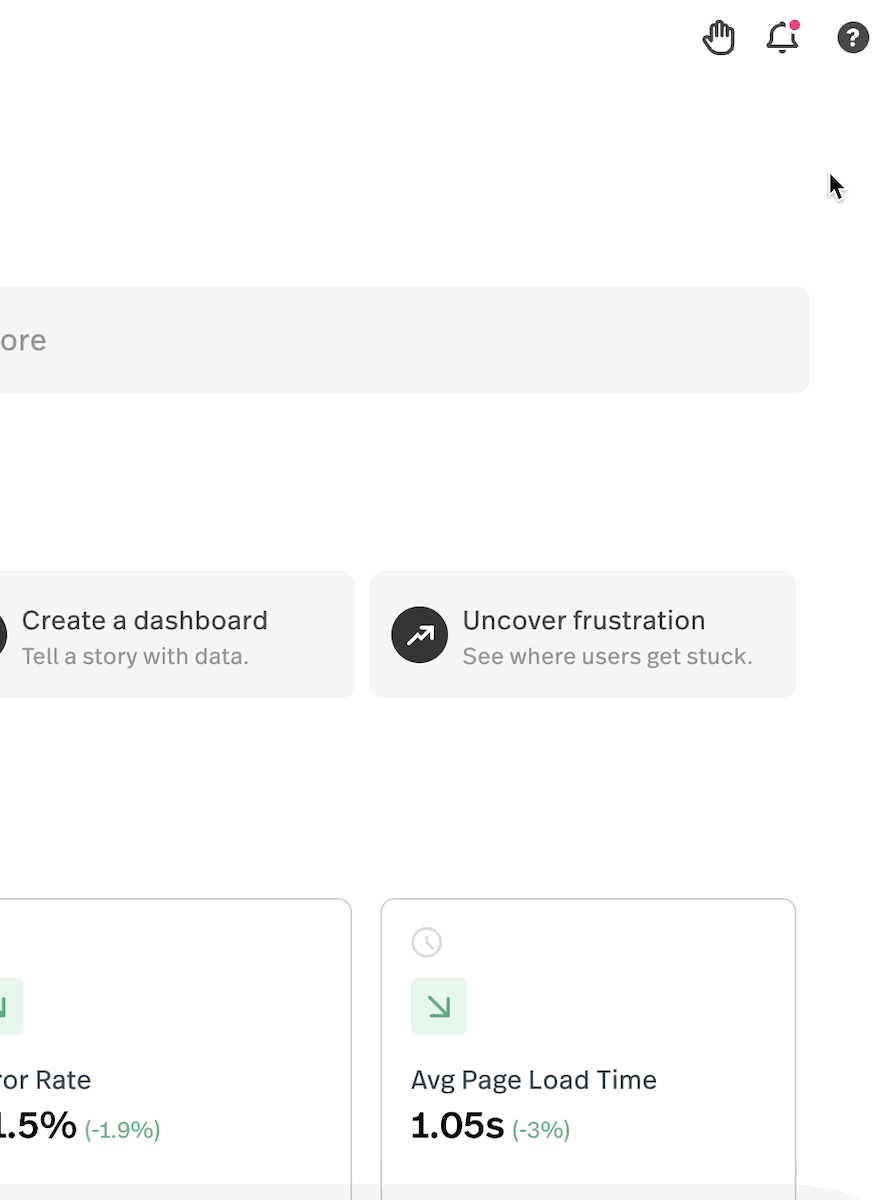
Task: Click the raised hand icon in header
Action: click(718, 39)
